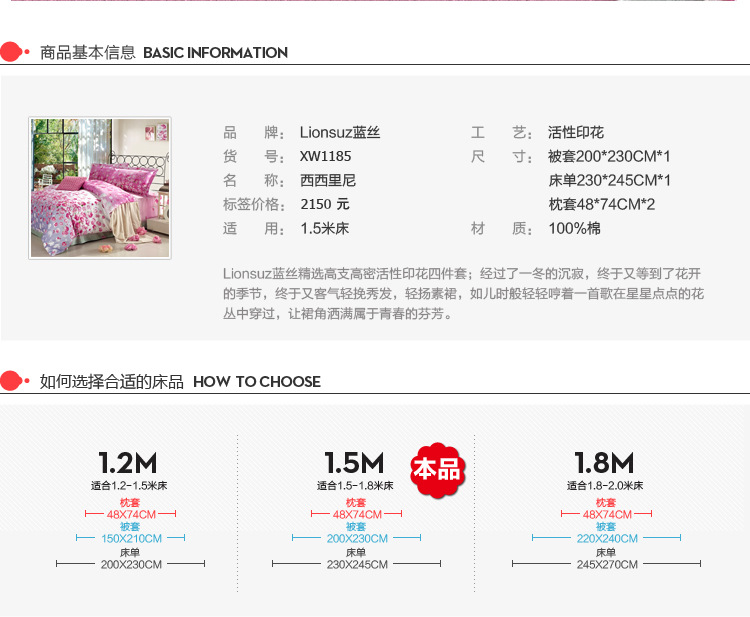This screenshot has height=617, width=750.
Task: Click the Lionsuz蓝丝 brand name
Action: pyautogui.click(x=340, y=132)
